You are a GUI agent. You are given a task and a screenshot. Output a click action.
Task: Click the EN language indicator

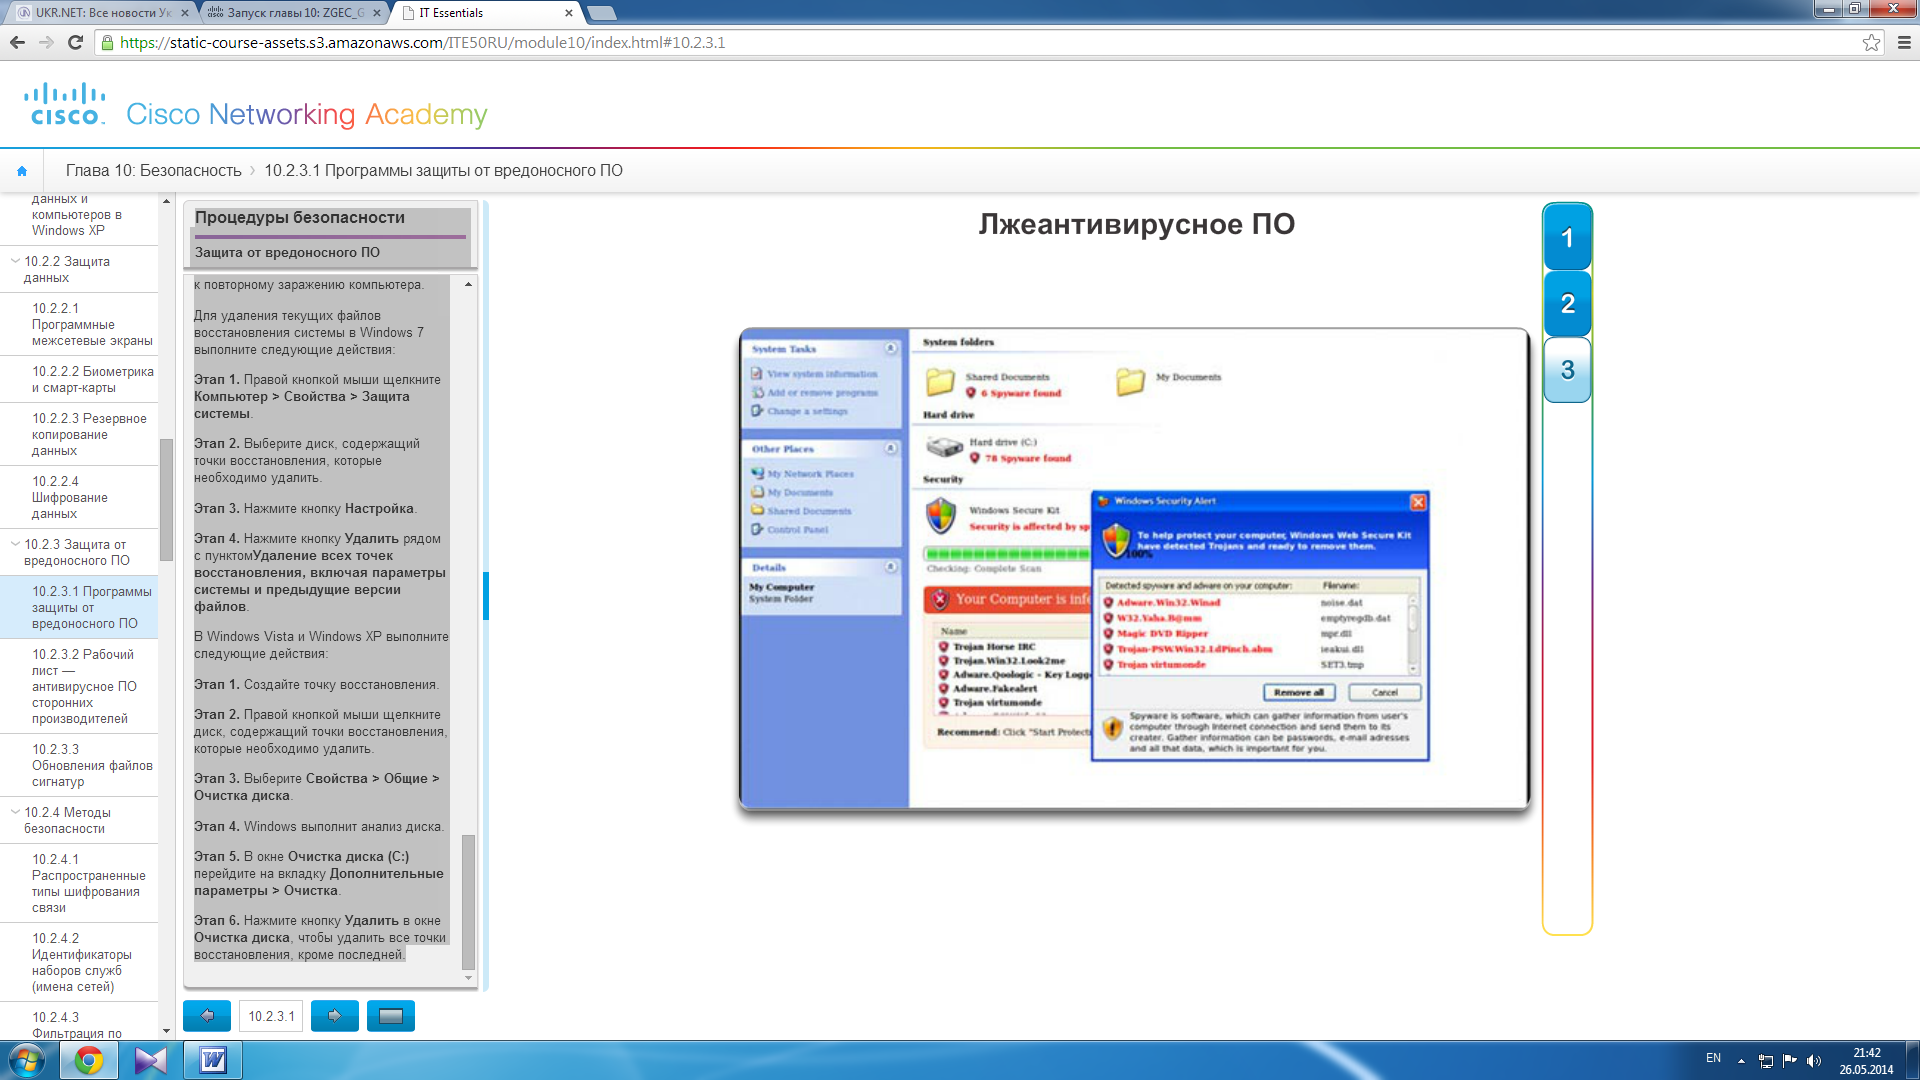point(1713,1058)
